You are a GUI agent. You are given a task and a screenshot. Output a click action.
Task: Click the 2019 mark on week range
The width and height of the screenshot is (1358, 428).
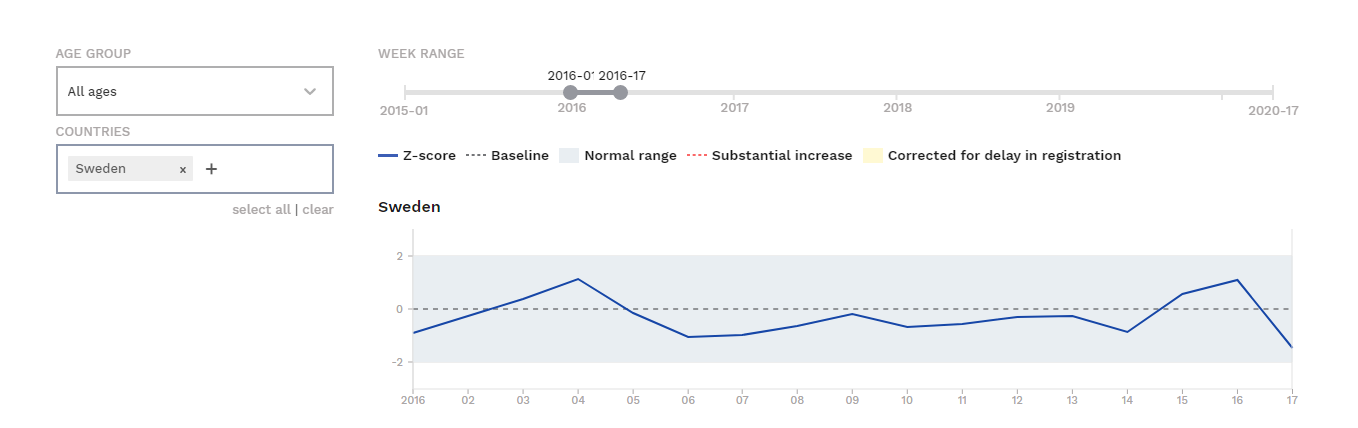[x=1060, y=107]
